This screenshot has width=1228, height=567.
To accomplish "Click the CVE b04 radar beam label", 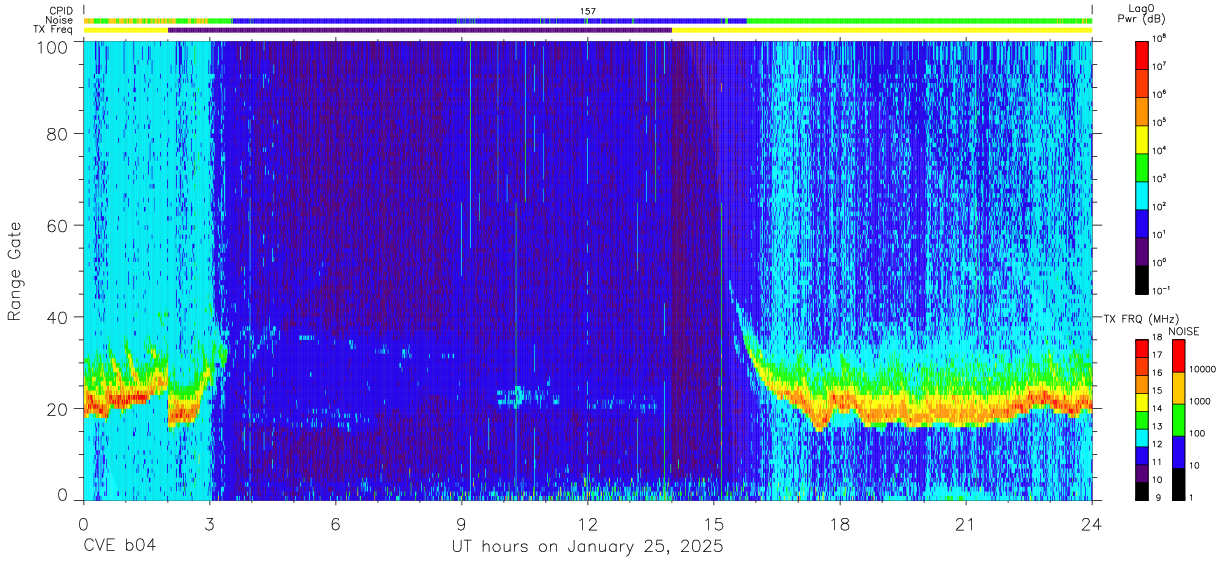I will pyautogui.click(x=119, y=547).
